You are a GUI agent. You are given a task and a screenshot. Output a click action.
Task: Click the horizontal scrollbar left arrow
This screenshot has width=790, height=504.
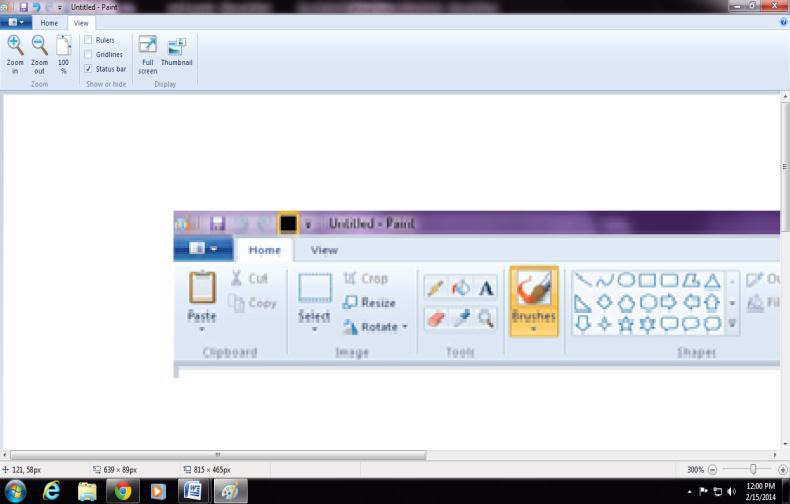tap(5, 455)
